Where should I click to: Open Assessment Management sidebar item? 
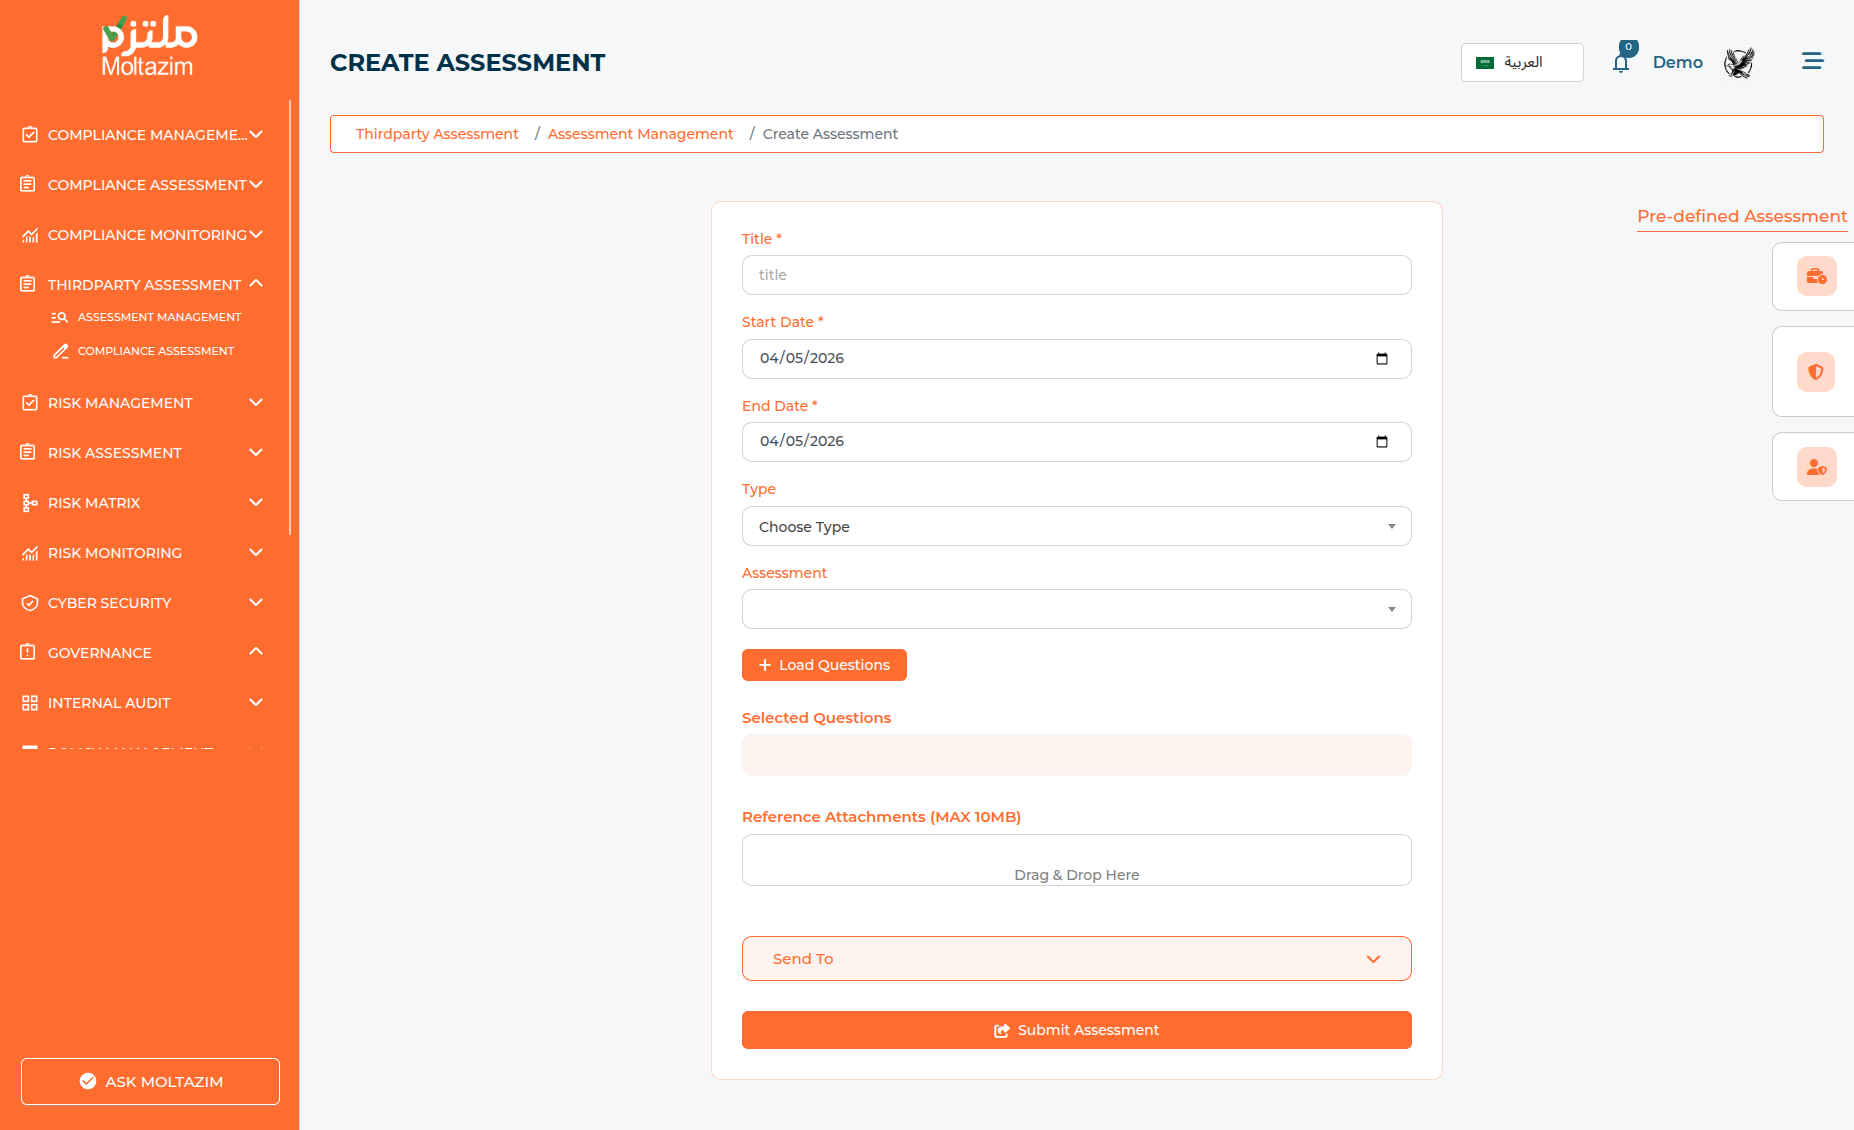pos(159,318)
